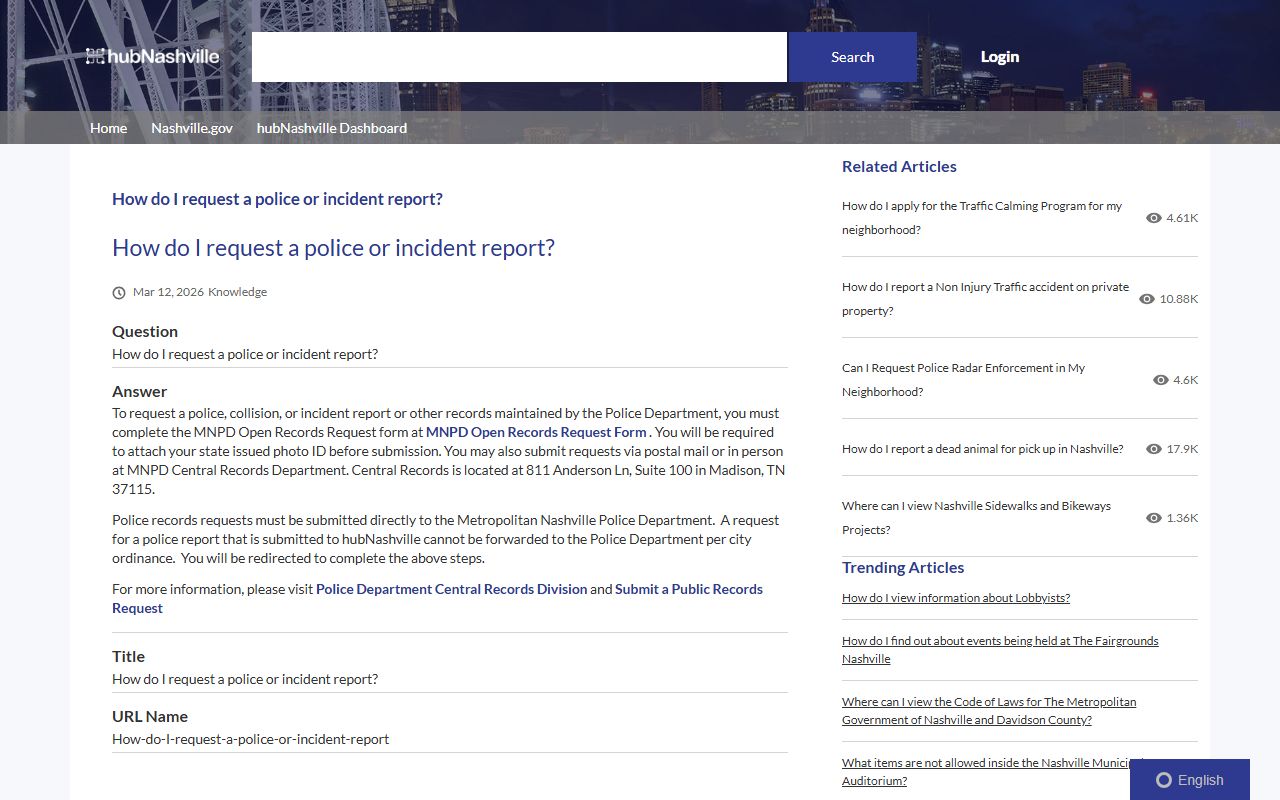The height and width of the screenshot is (800, 1280).
Task: Click the Mar 12, 2026 date text
Action: [x=168, y=292]
